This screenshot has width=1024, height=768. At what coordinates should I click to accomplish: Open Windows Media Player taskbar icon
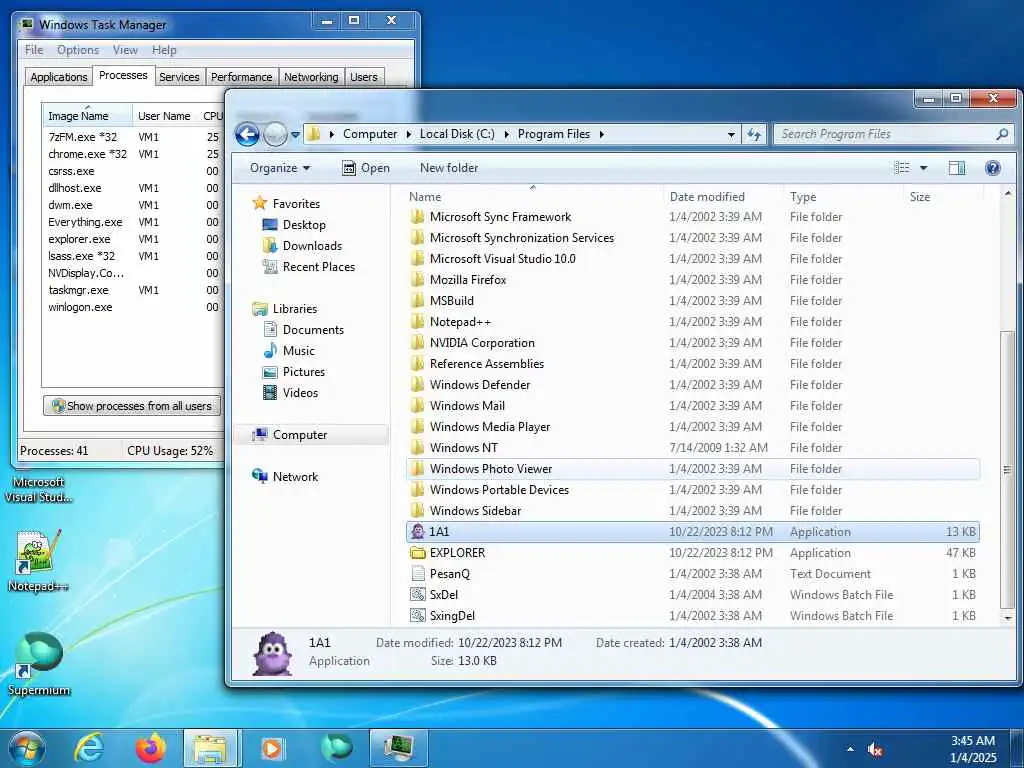tap(272, 748)
